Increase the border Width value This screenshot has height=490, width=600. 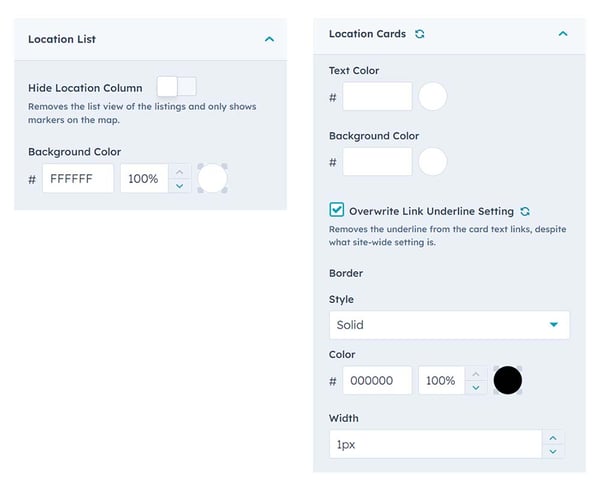(x=553, y=437)
